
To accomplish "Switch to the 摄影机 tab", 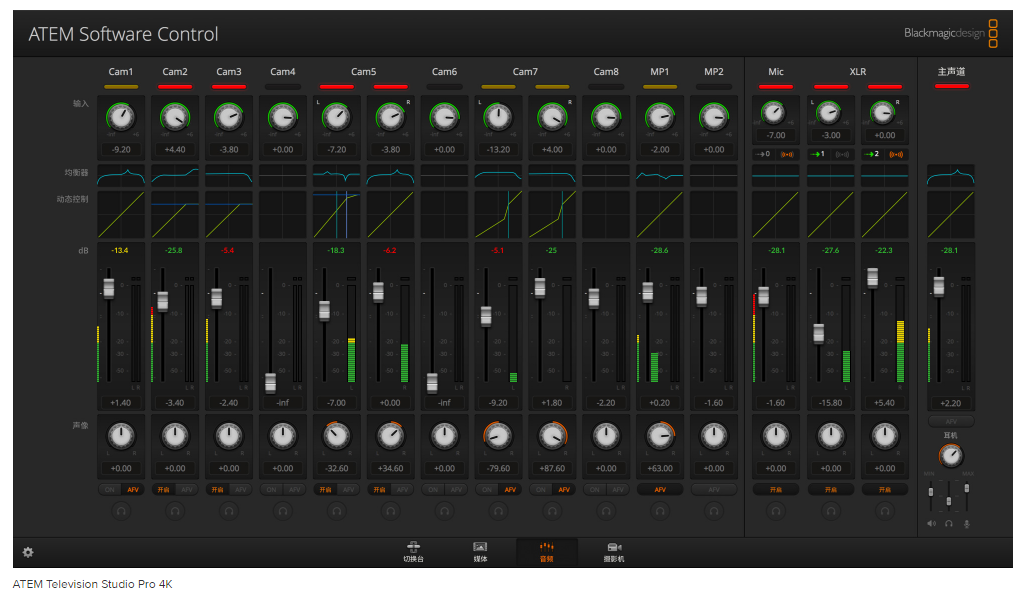I will tap(615, 552).
